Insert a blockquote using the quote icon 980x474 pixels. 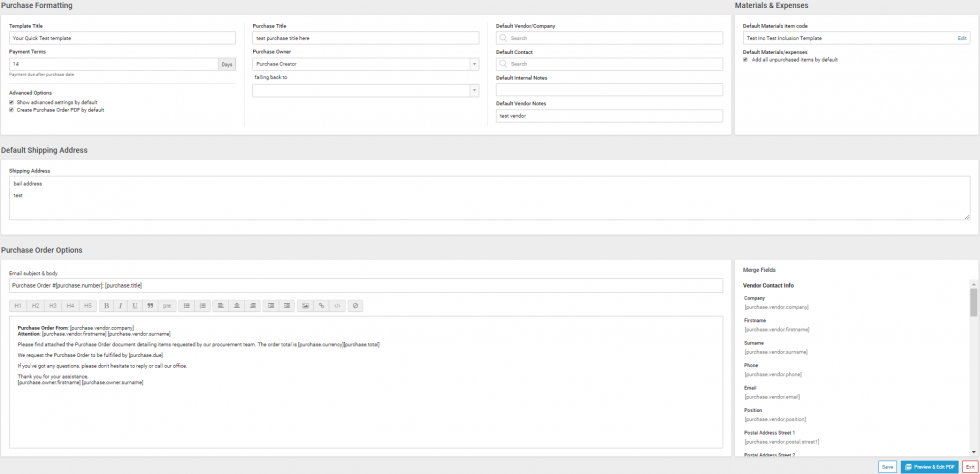coord(151,305)
